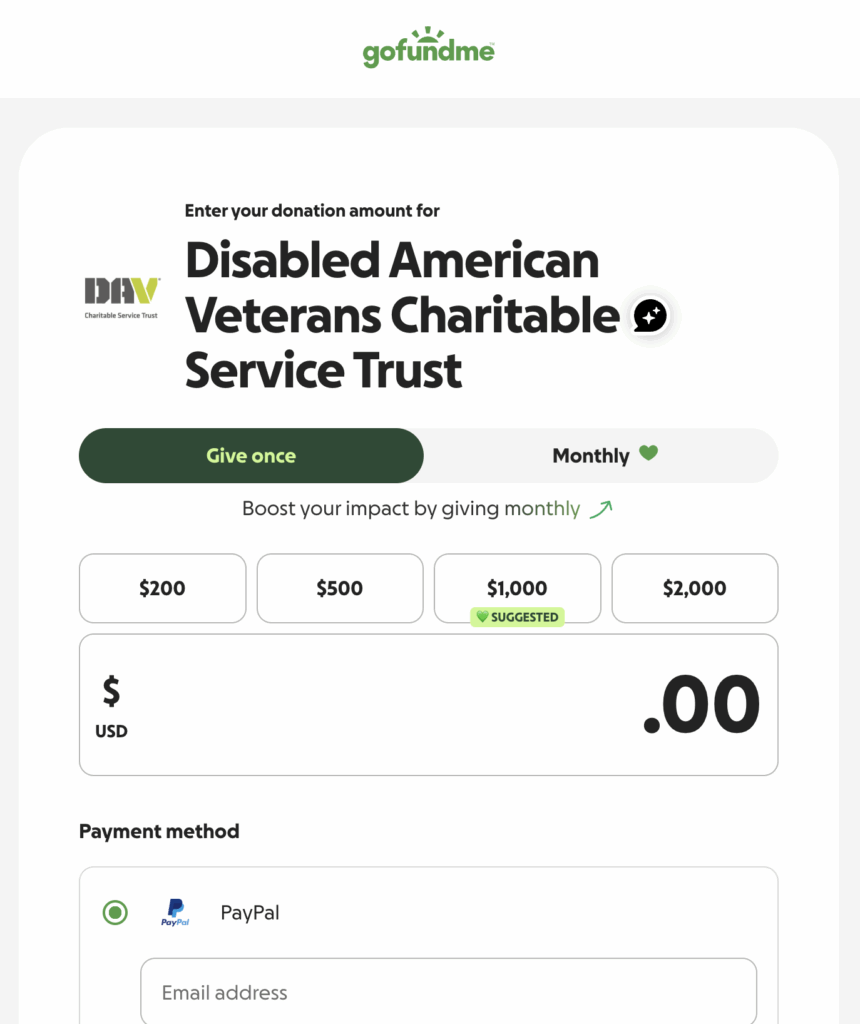Select the PayPal radio button
Screen dimensions: 860x1024
pyautogui.click(x=115, y=912)
